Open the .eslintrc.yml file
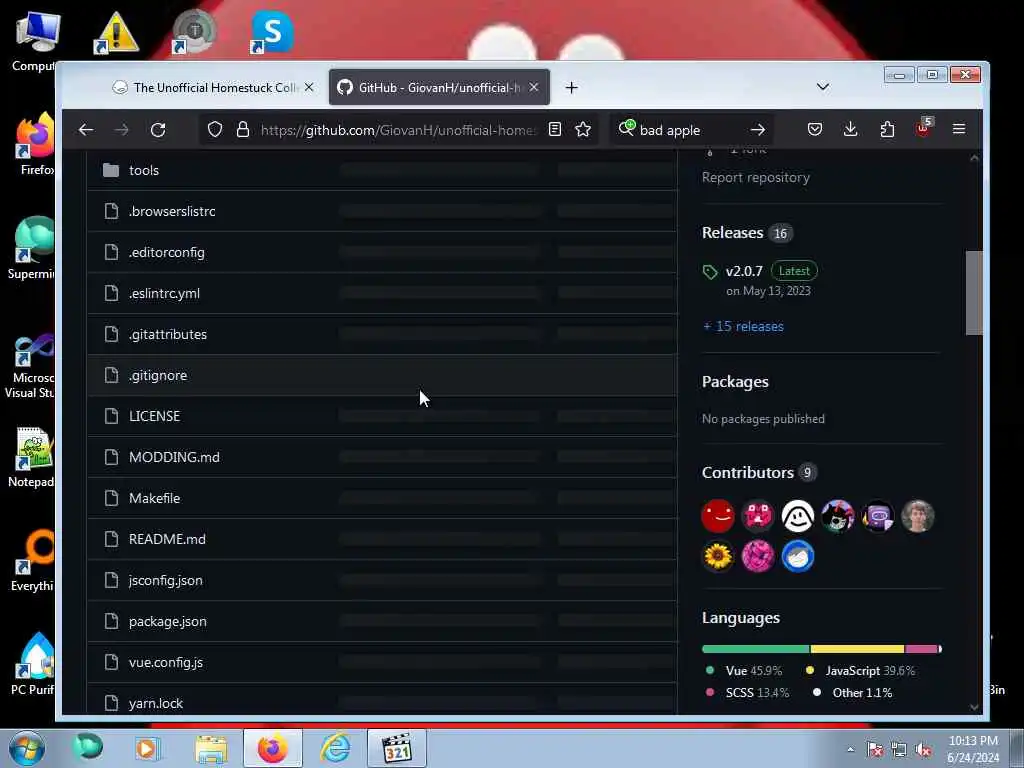Viewport: 1024px width, 768px height. pos(164,294)
